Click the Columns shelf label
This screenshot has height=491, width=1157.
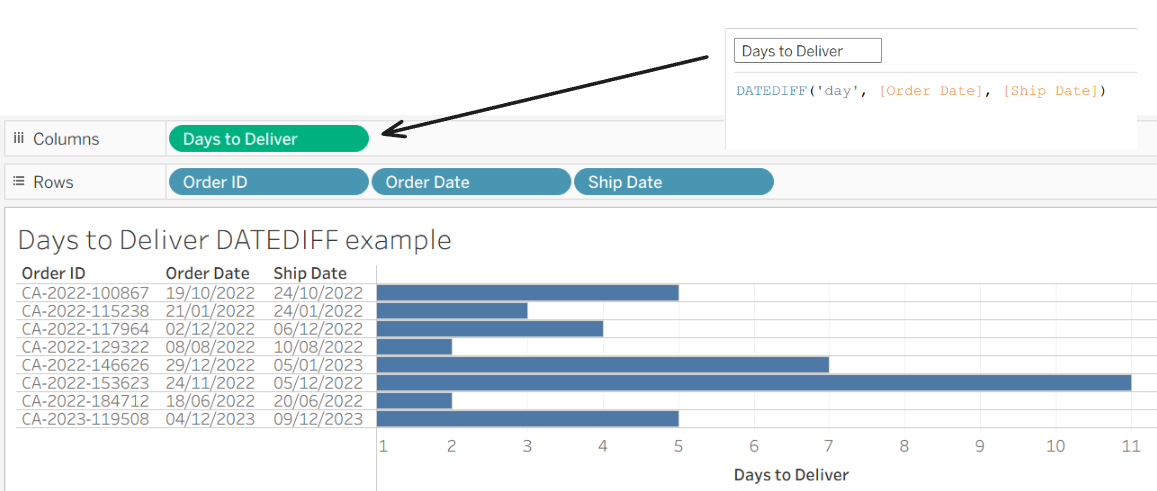66,139
